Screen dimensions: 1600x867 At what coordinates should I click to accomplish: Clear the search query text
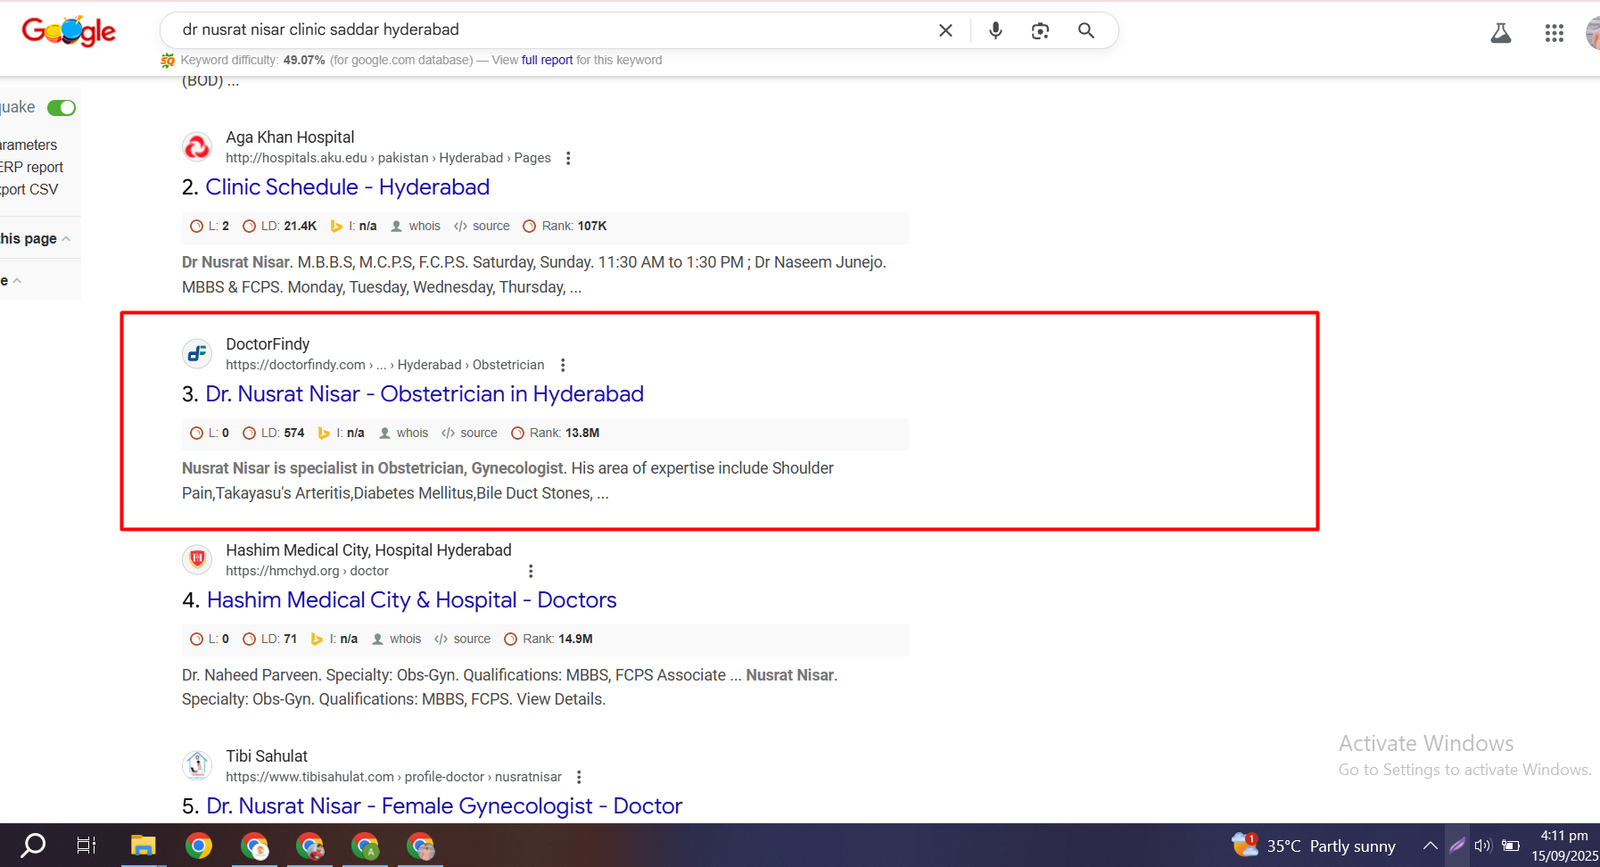click(x=945, y=31)
